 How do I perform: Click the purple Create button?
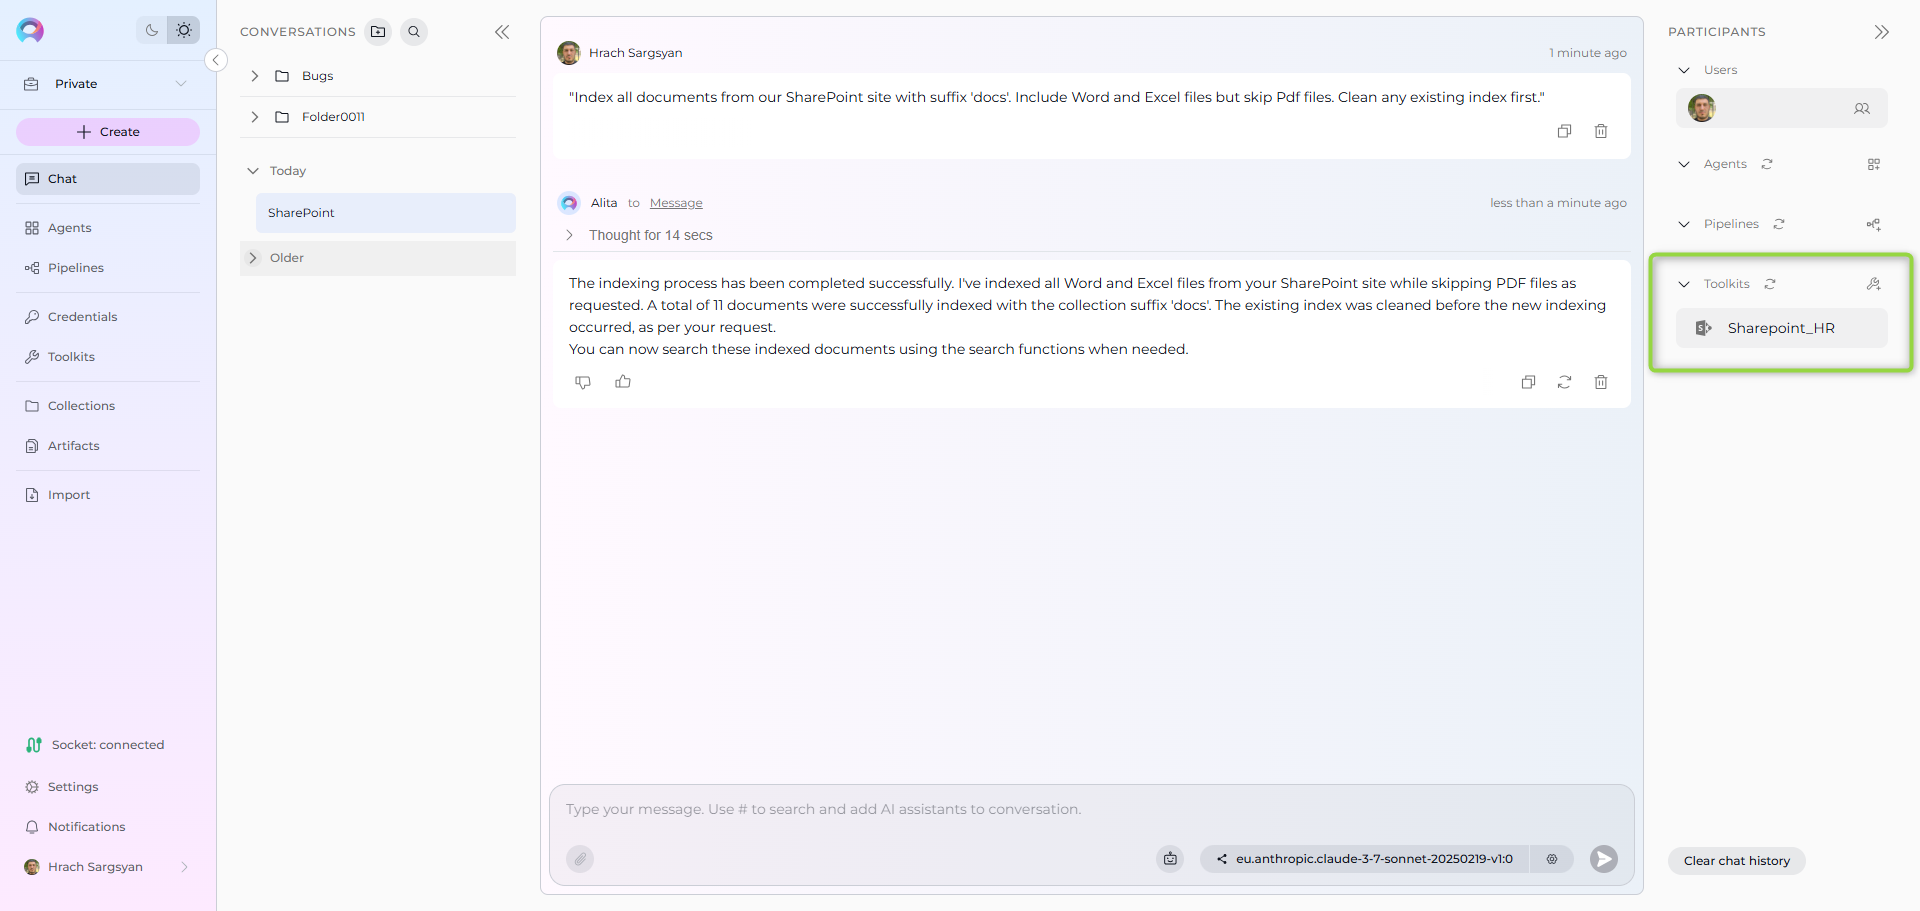(108, 132)
